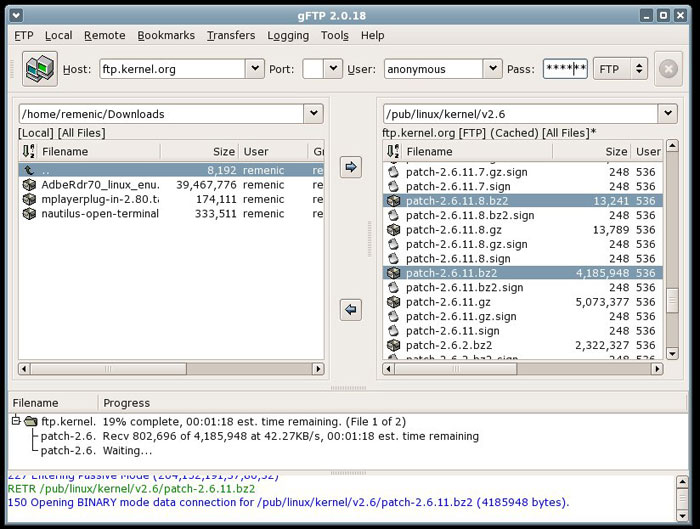The image size is (700, 529).
Task: Open the Port dropdown list
Action: [333, 69]
